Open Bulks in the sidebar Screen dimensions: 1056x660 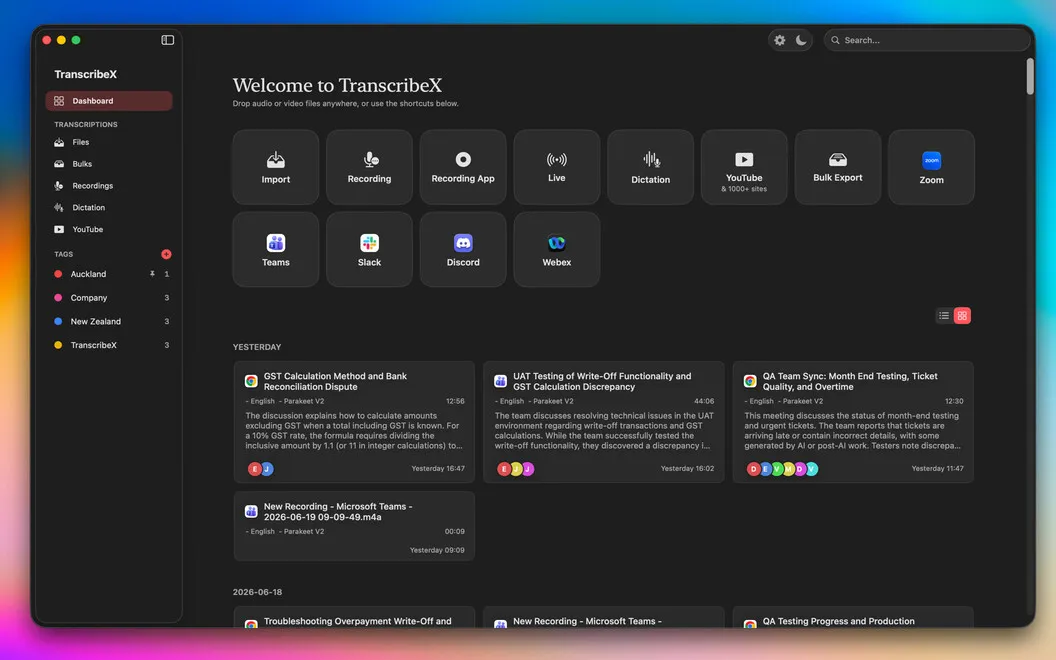point(109,164)
